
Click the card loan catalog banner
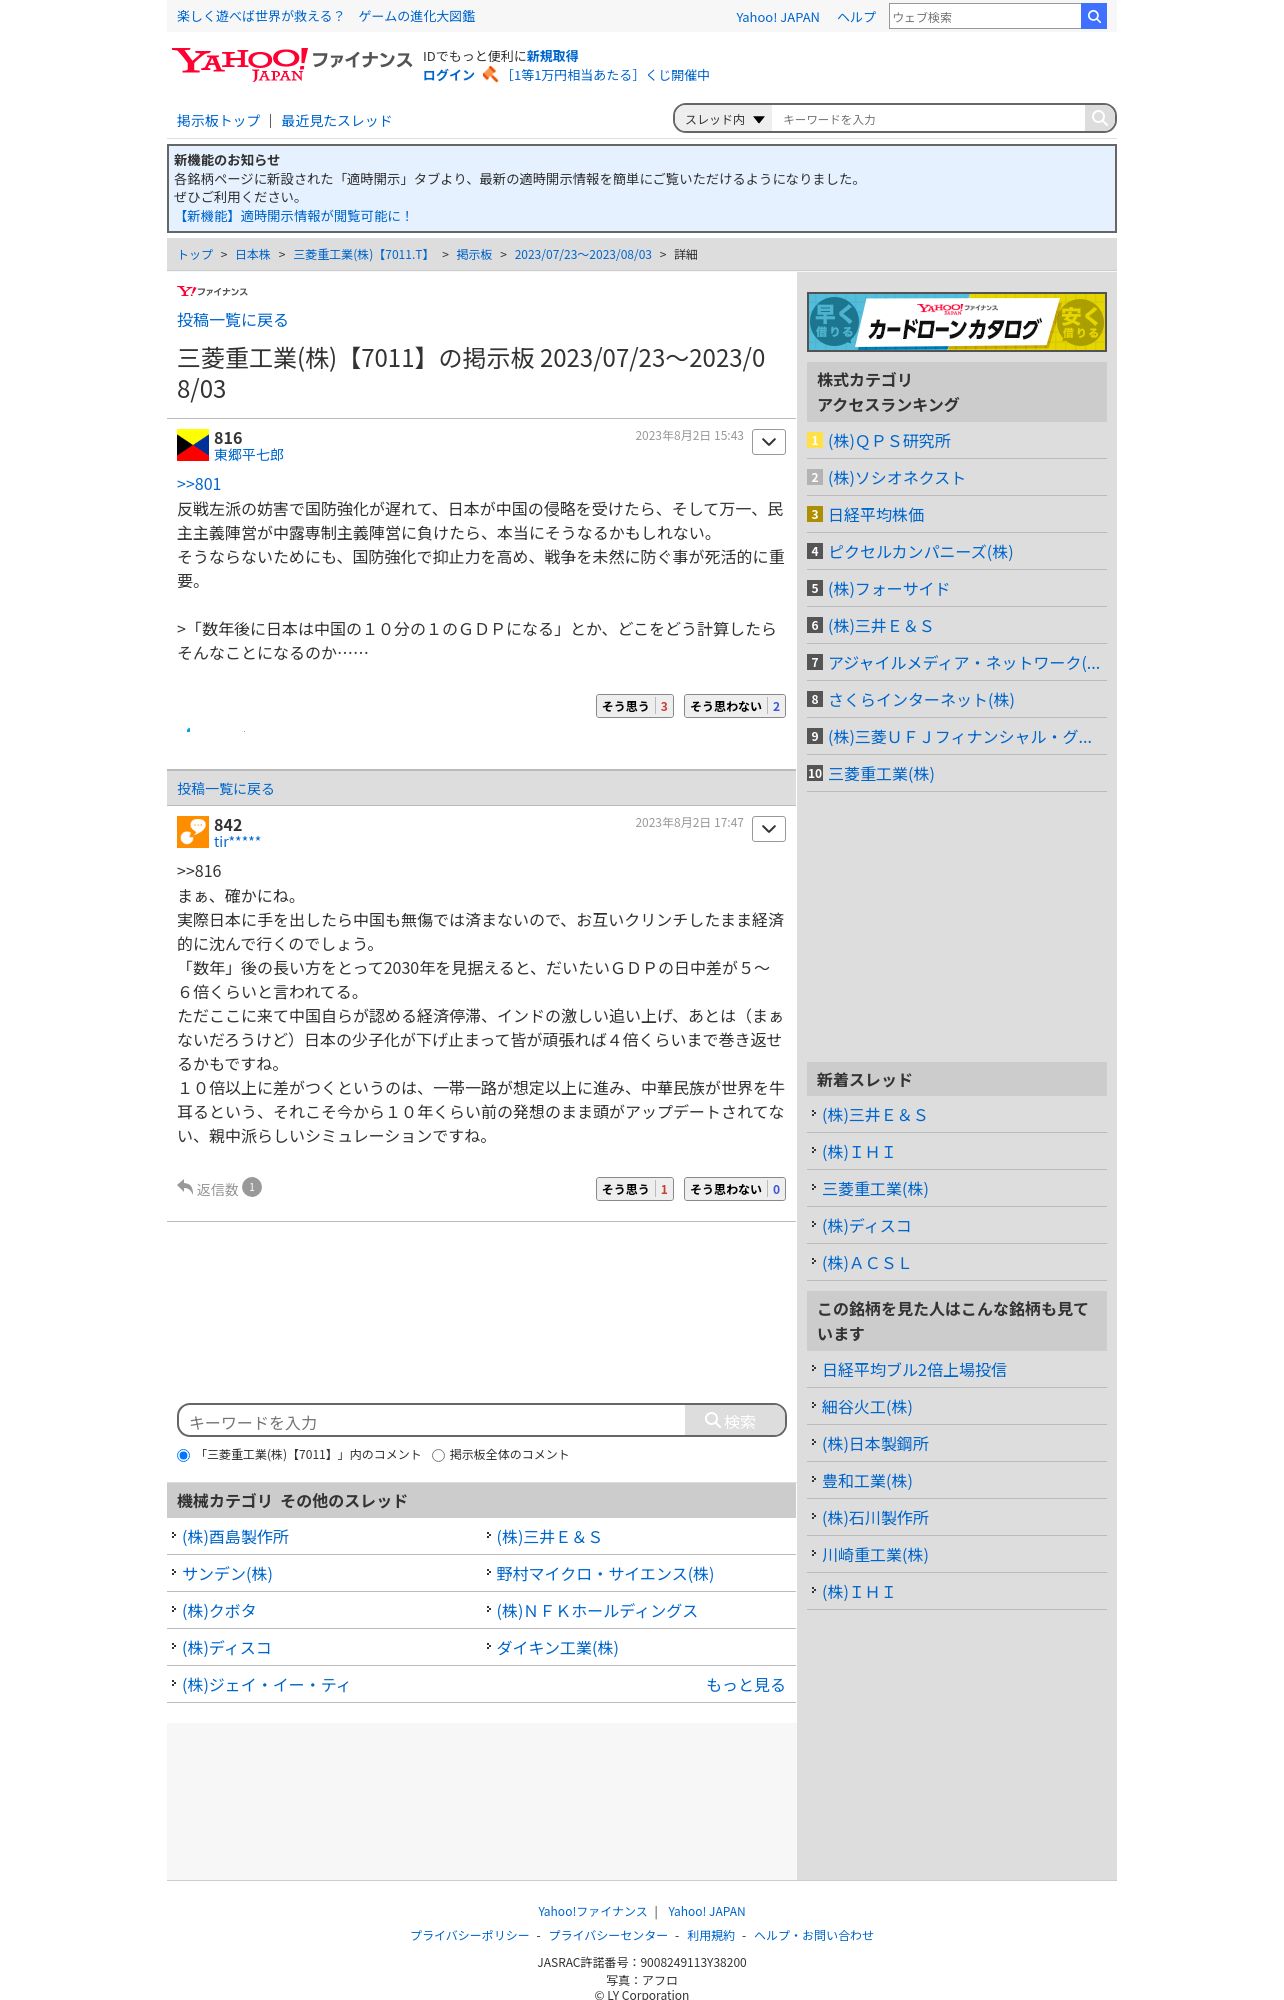pyautogui.click(x=957, y=322)
